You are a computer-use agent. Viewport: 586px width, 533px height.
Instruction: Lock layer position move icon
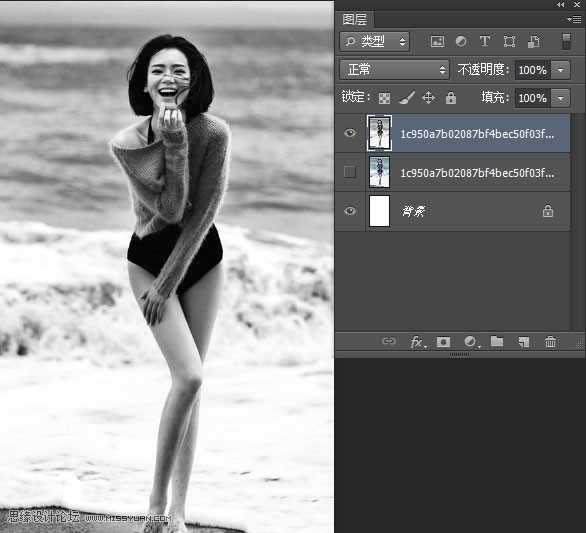(428, 98)
